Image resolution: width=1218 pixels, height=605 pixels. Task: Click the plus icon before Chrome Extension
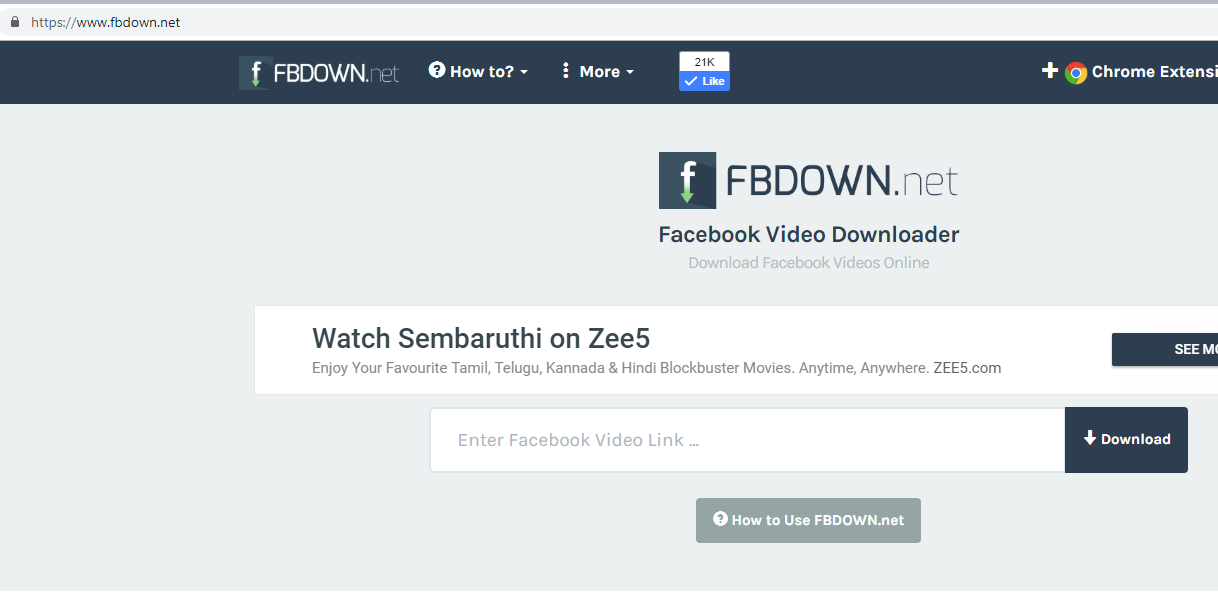(x=1050, y=70)
